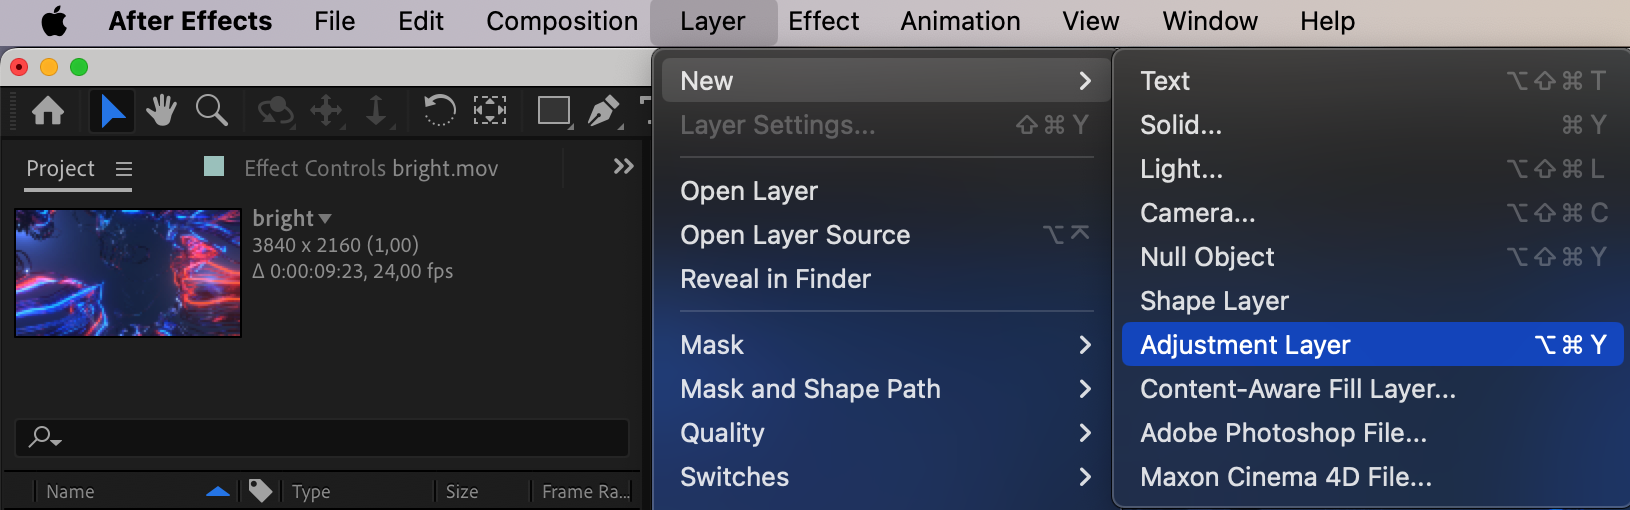Select the Rotation tool
Screen dimensions: 1630x510
click(439, 110)
